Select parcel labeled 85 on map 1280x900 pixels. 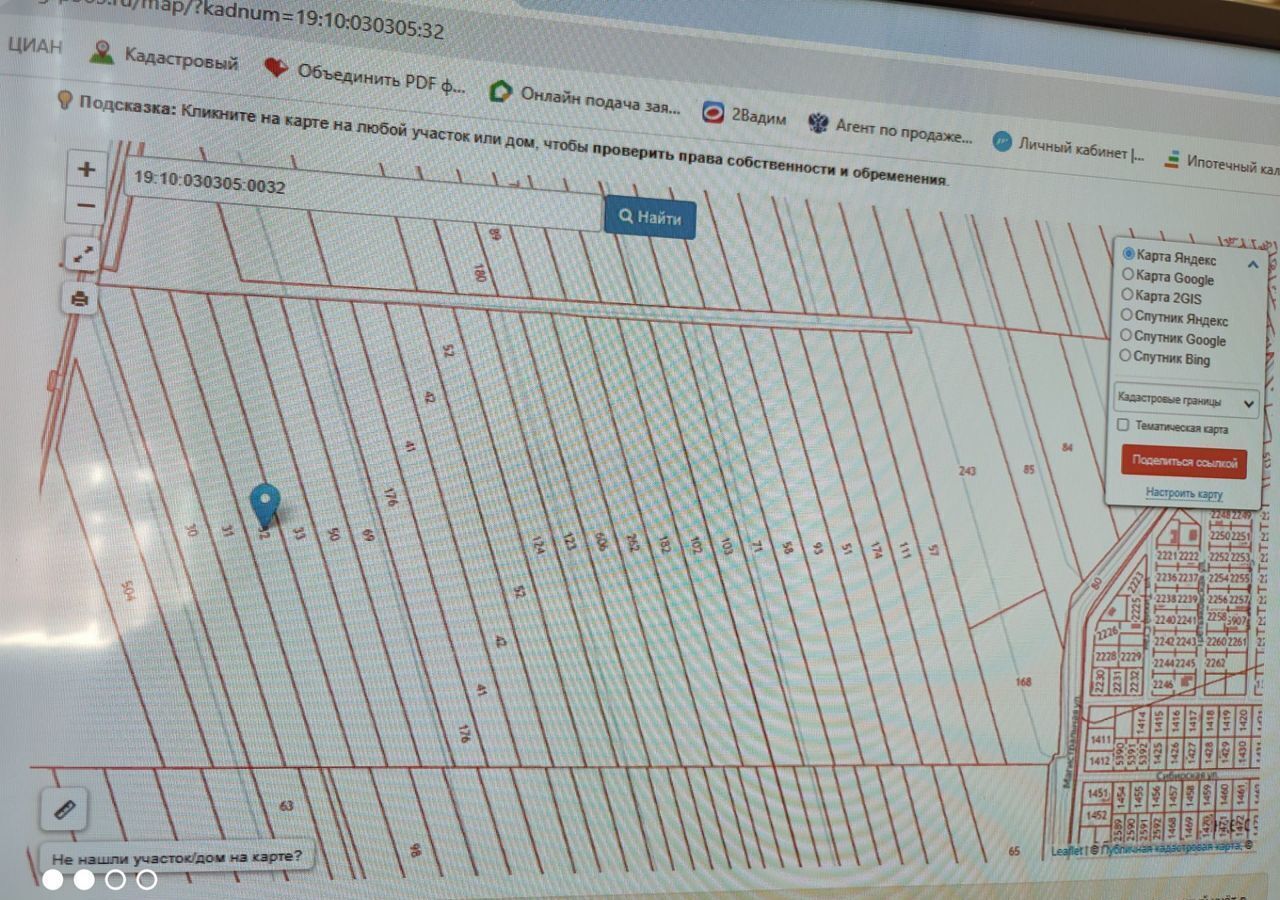point(1029,469)
